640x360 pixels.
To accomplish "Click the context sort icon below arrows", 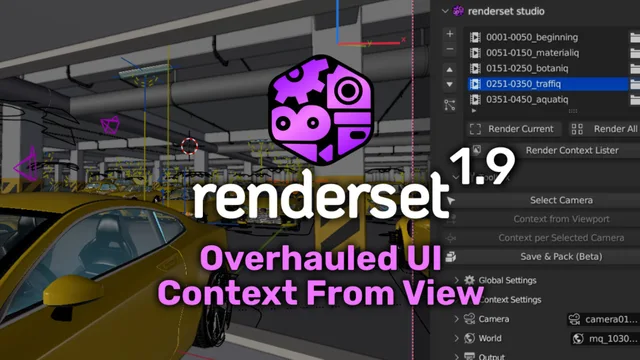I will (450, 105).
